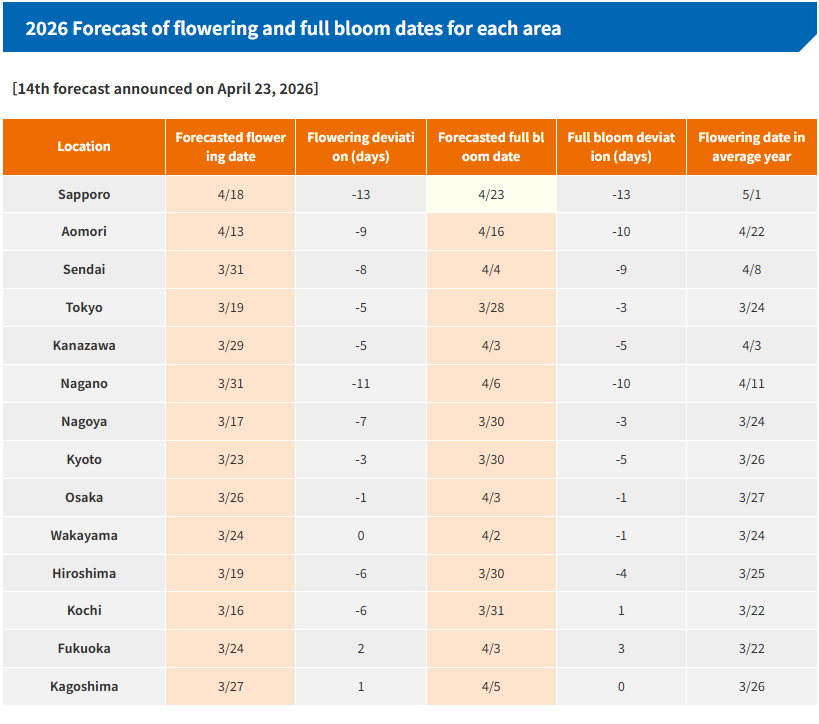Select Fukuoka's forecasted flowering date cell
The height and width of the screenshot is (724, 819).
click(x=230, y=649)
